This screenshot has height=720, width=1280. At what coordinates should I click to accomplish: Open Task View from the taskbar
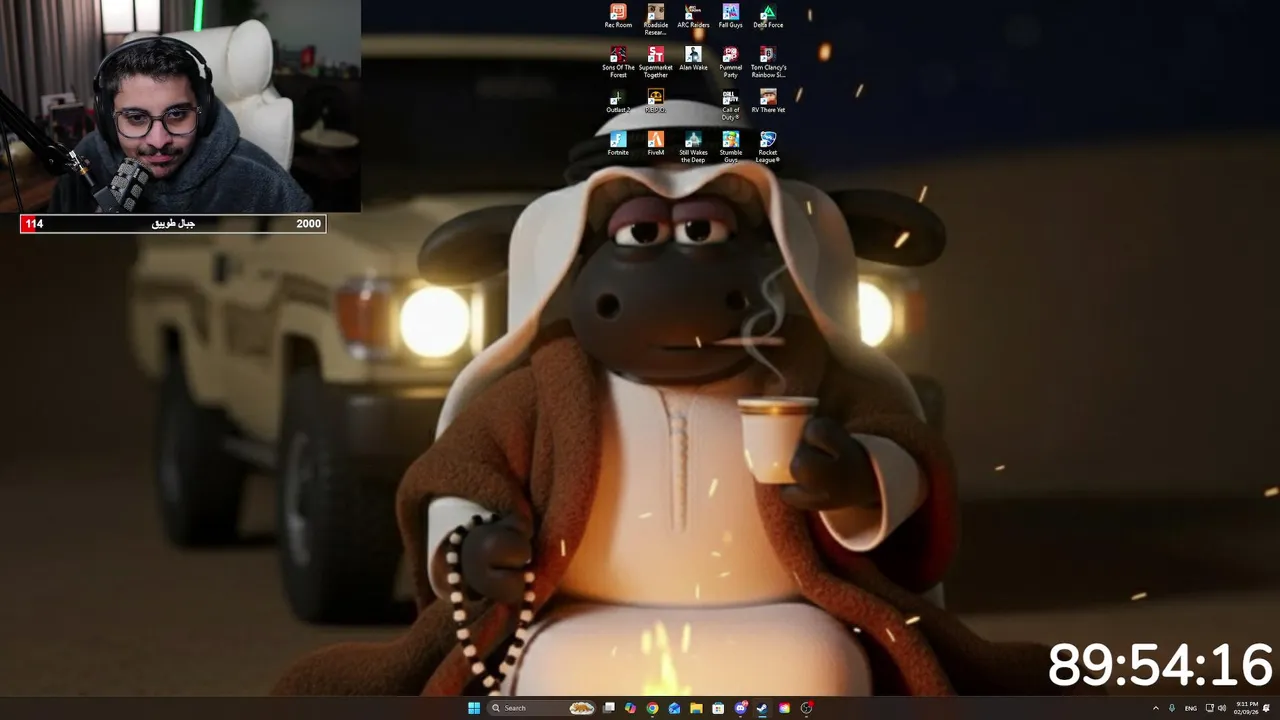[x=608, y=708]
